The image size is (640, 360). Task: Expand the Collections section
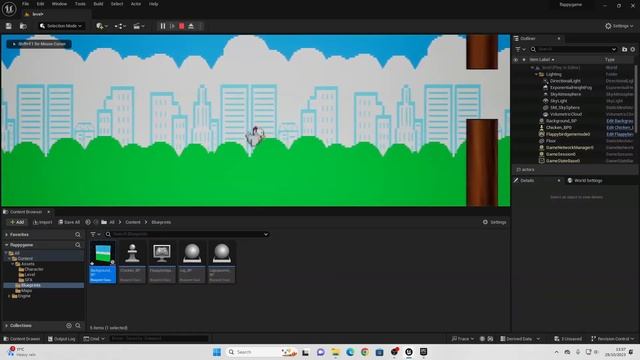pyautogui.click(x=7, y=326)
